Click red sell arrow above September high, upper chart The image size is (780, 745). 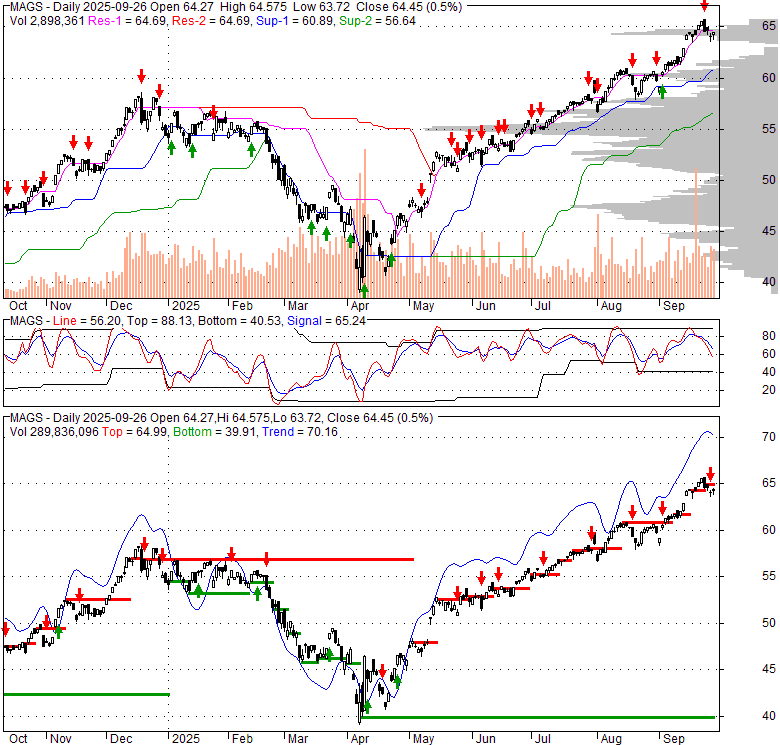[704, 6]
